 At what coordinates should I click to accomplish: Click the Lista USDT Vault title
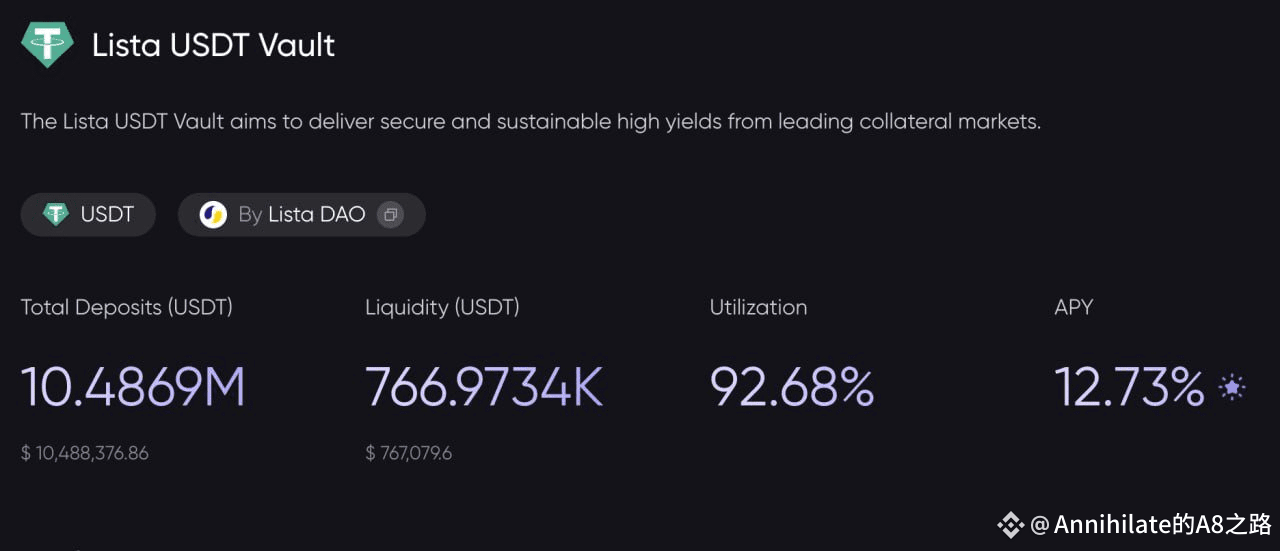(x=214, y=45)
